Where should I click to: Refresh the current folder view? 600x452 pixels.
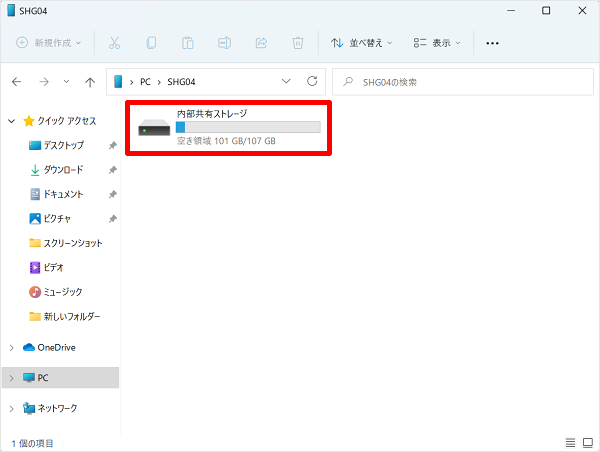(x=312, y=81)
